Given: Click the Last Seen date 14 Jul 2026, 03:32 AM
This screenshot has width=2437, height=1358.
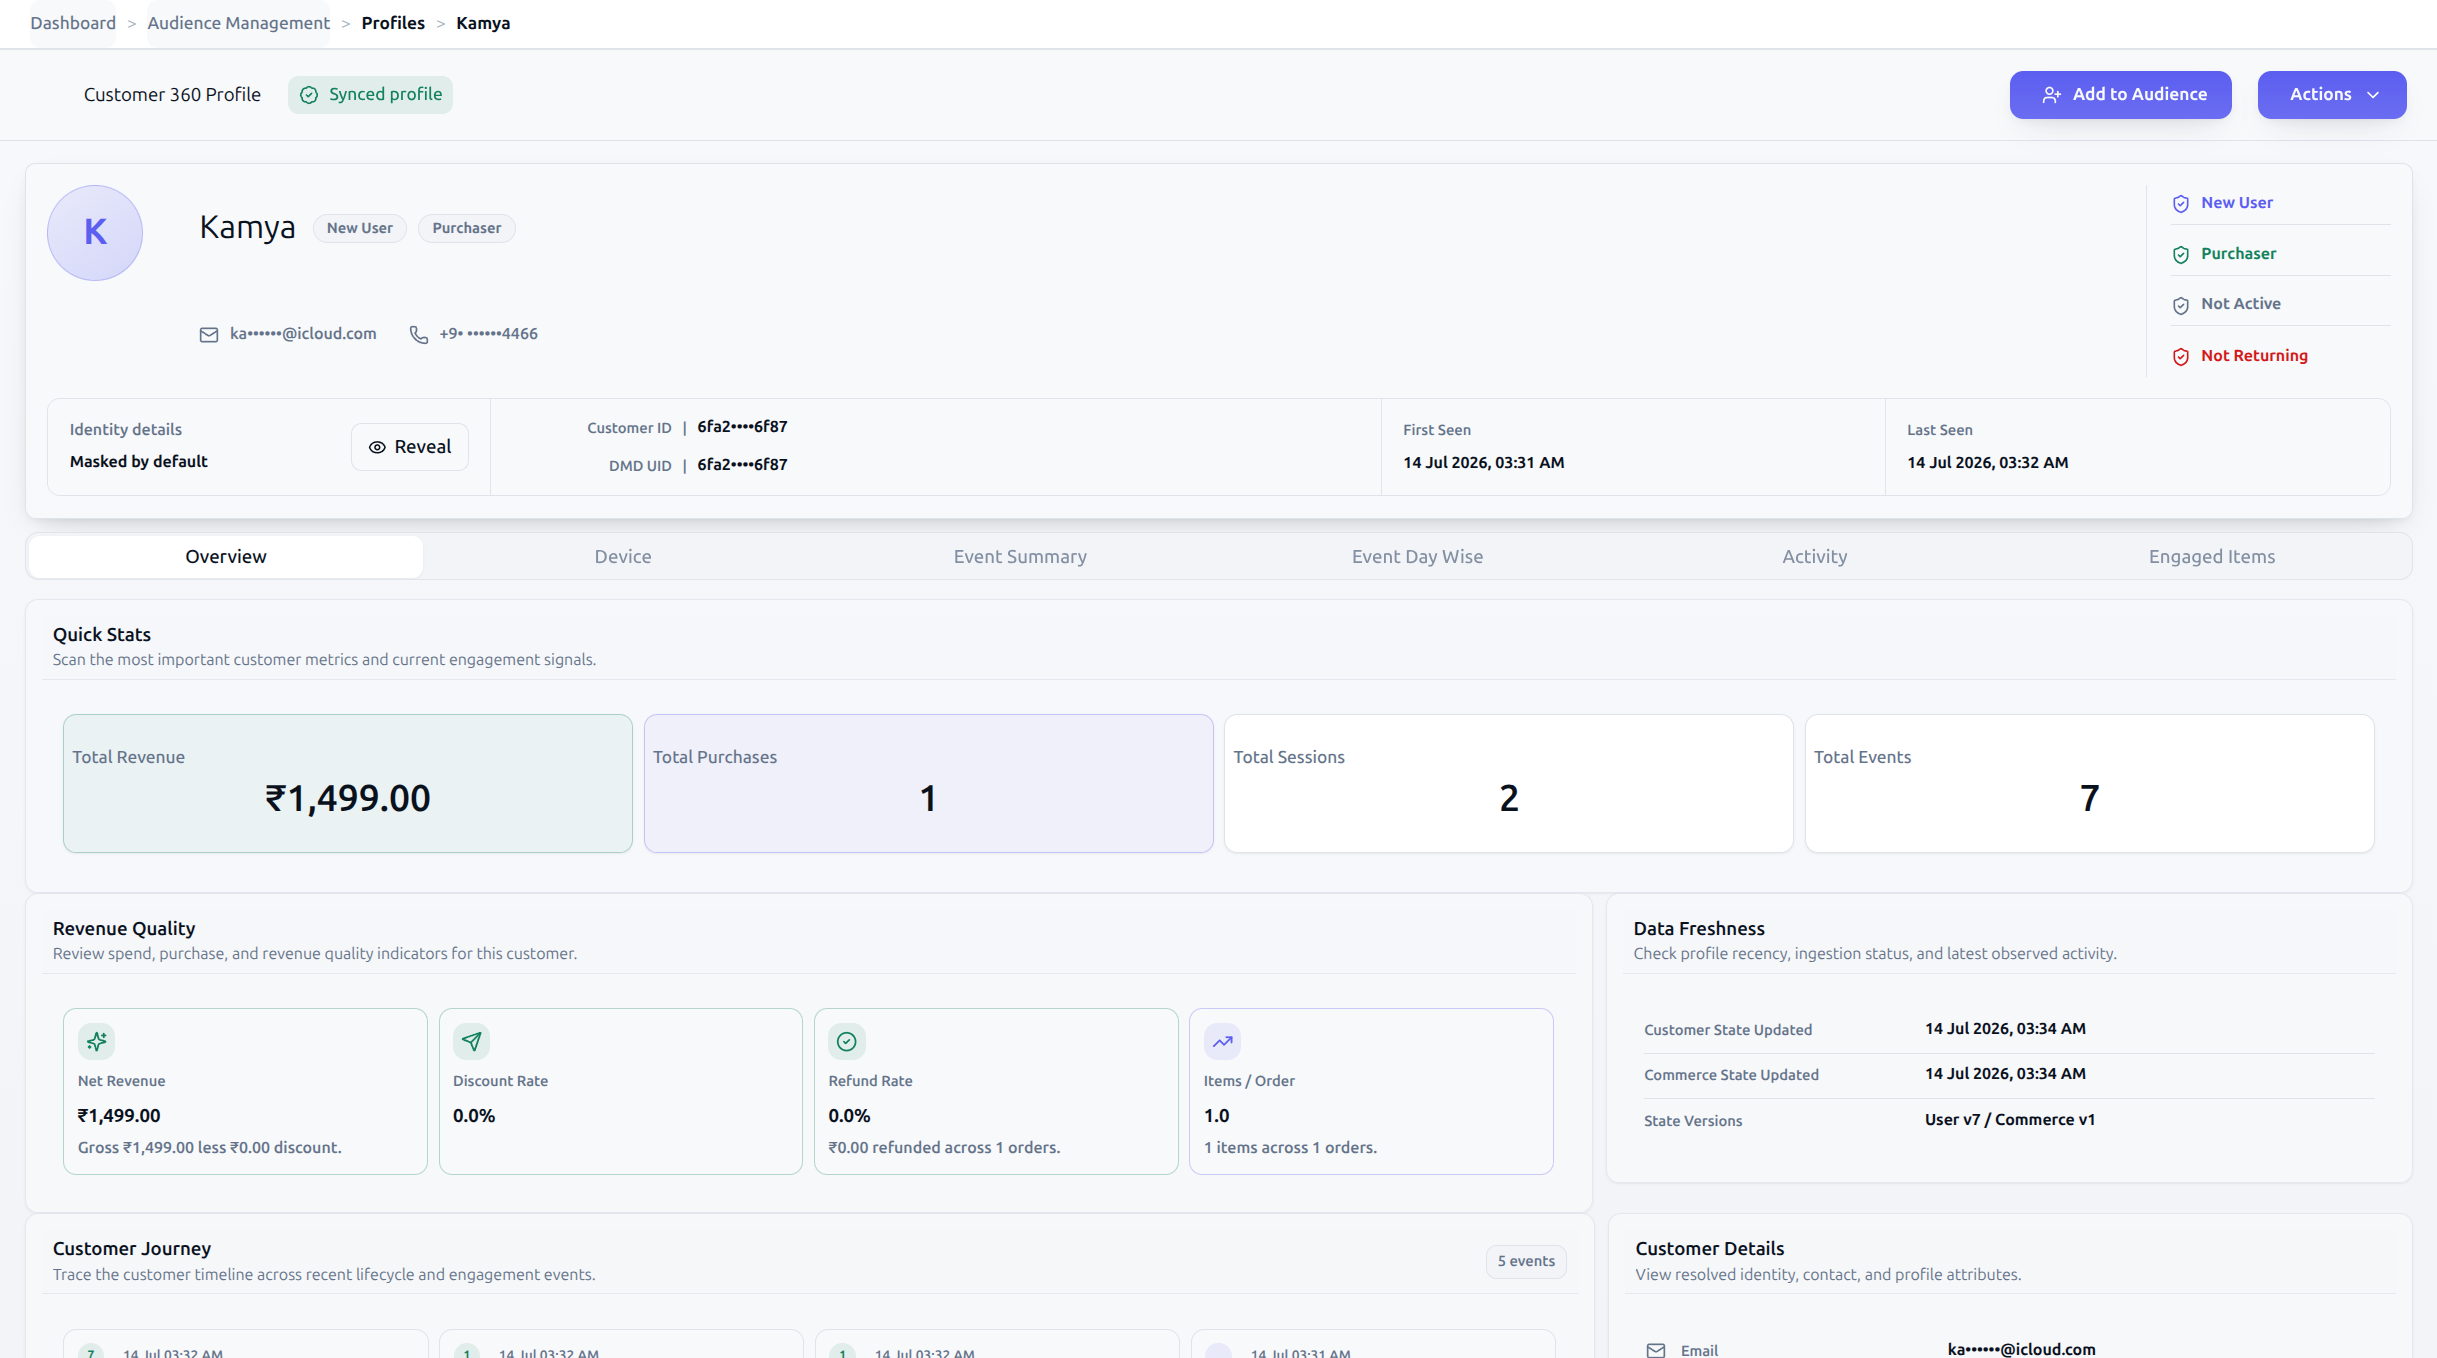Looking at the screenshot, I should point(1988,463).
